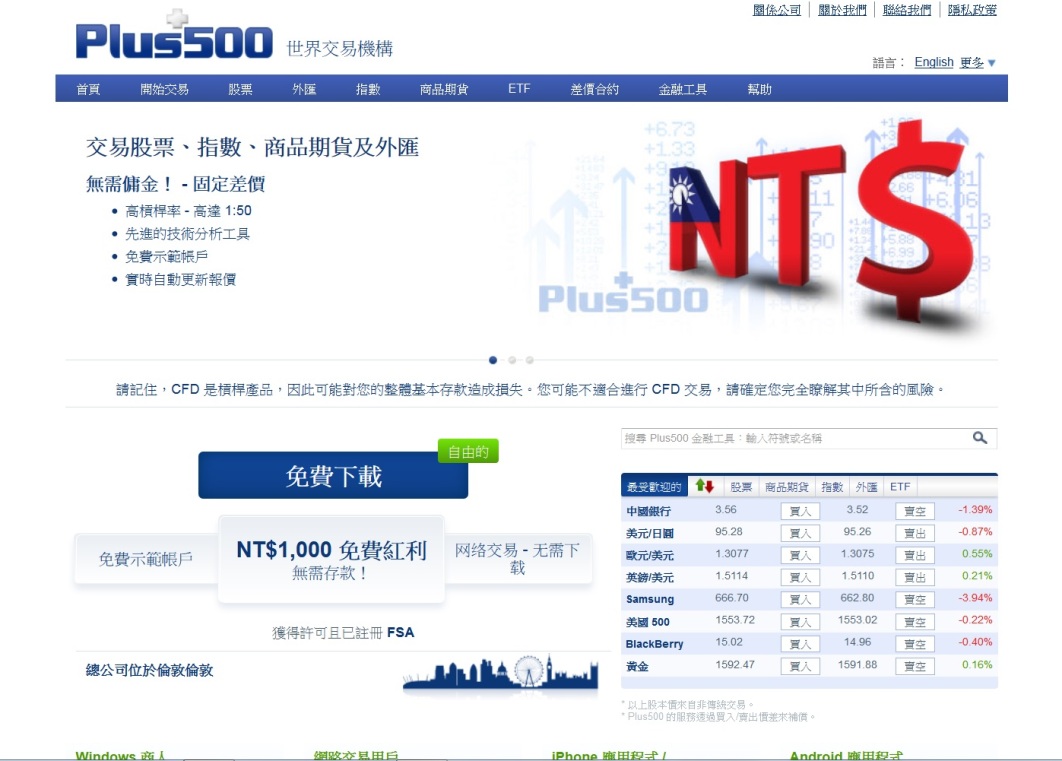Screen dimensions: 1062x761
Task: Switch language to English
Action: 933,62
